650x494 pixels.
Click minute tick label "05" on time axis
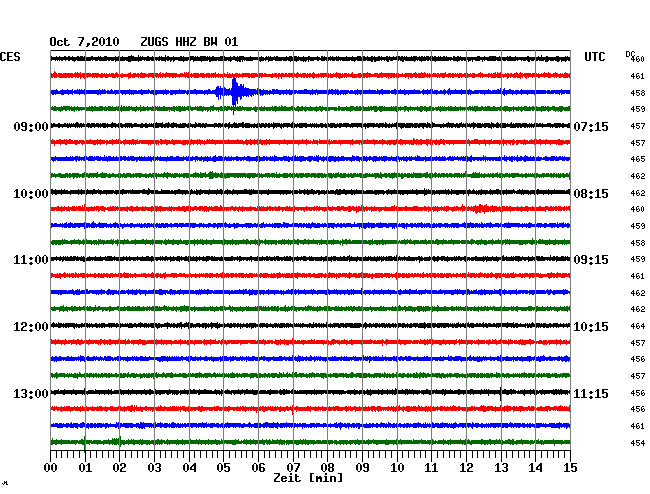(223, 468)
